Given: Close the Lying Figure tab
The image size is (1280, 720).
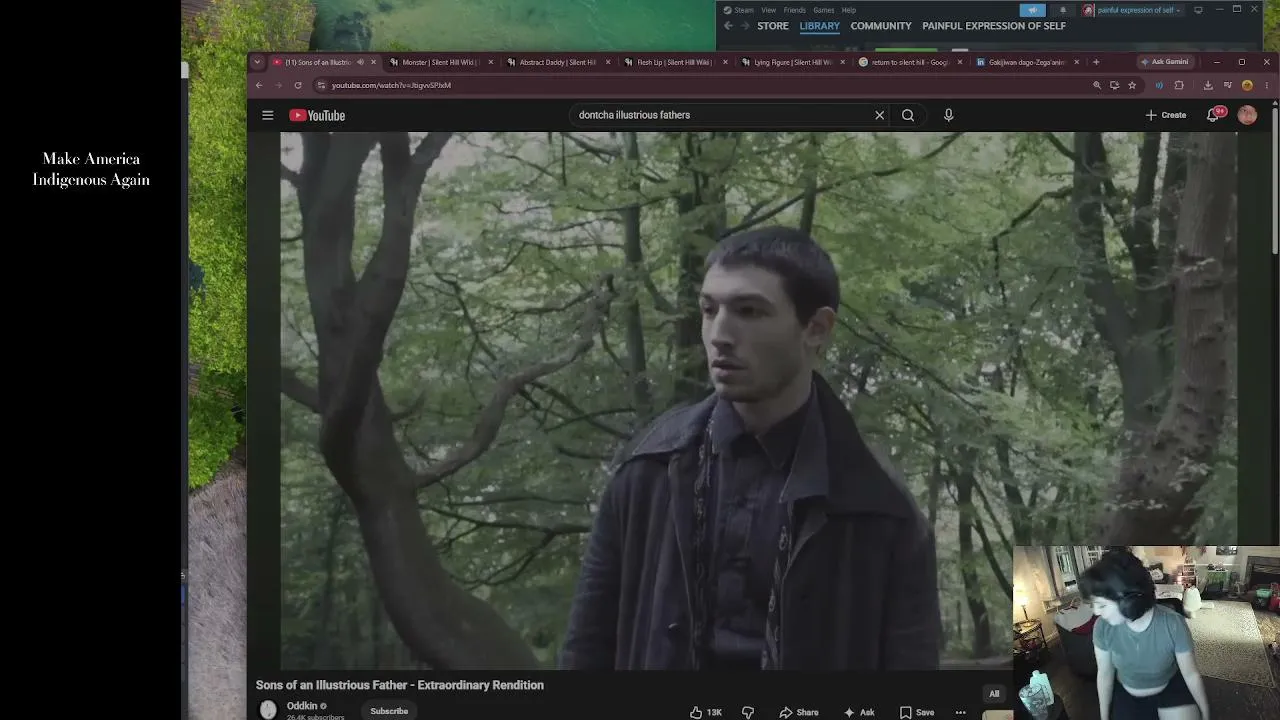Looking at the screenshot, I should pyautogui.click(x=842, y=62).
